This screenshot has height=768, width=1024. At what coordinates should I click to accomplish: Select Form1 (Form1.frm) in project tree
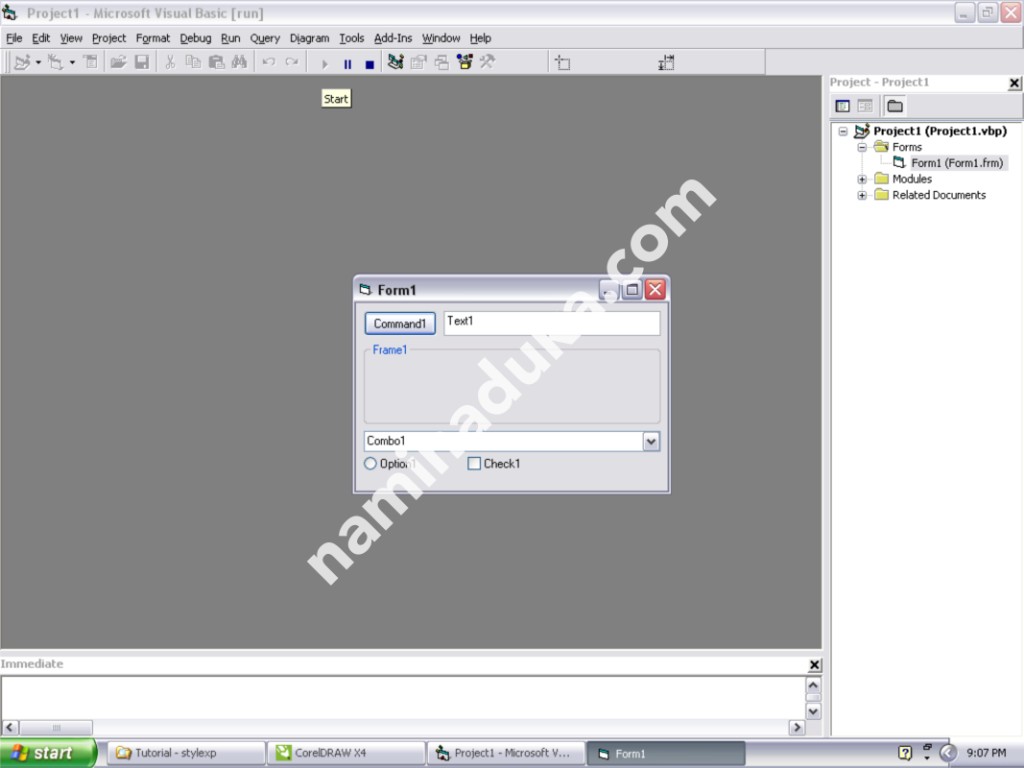[957, 163]
